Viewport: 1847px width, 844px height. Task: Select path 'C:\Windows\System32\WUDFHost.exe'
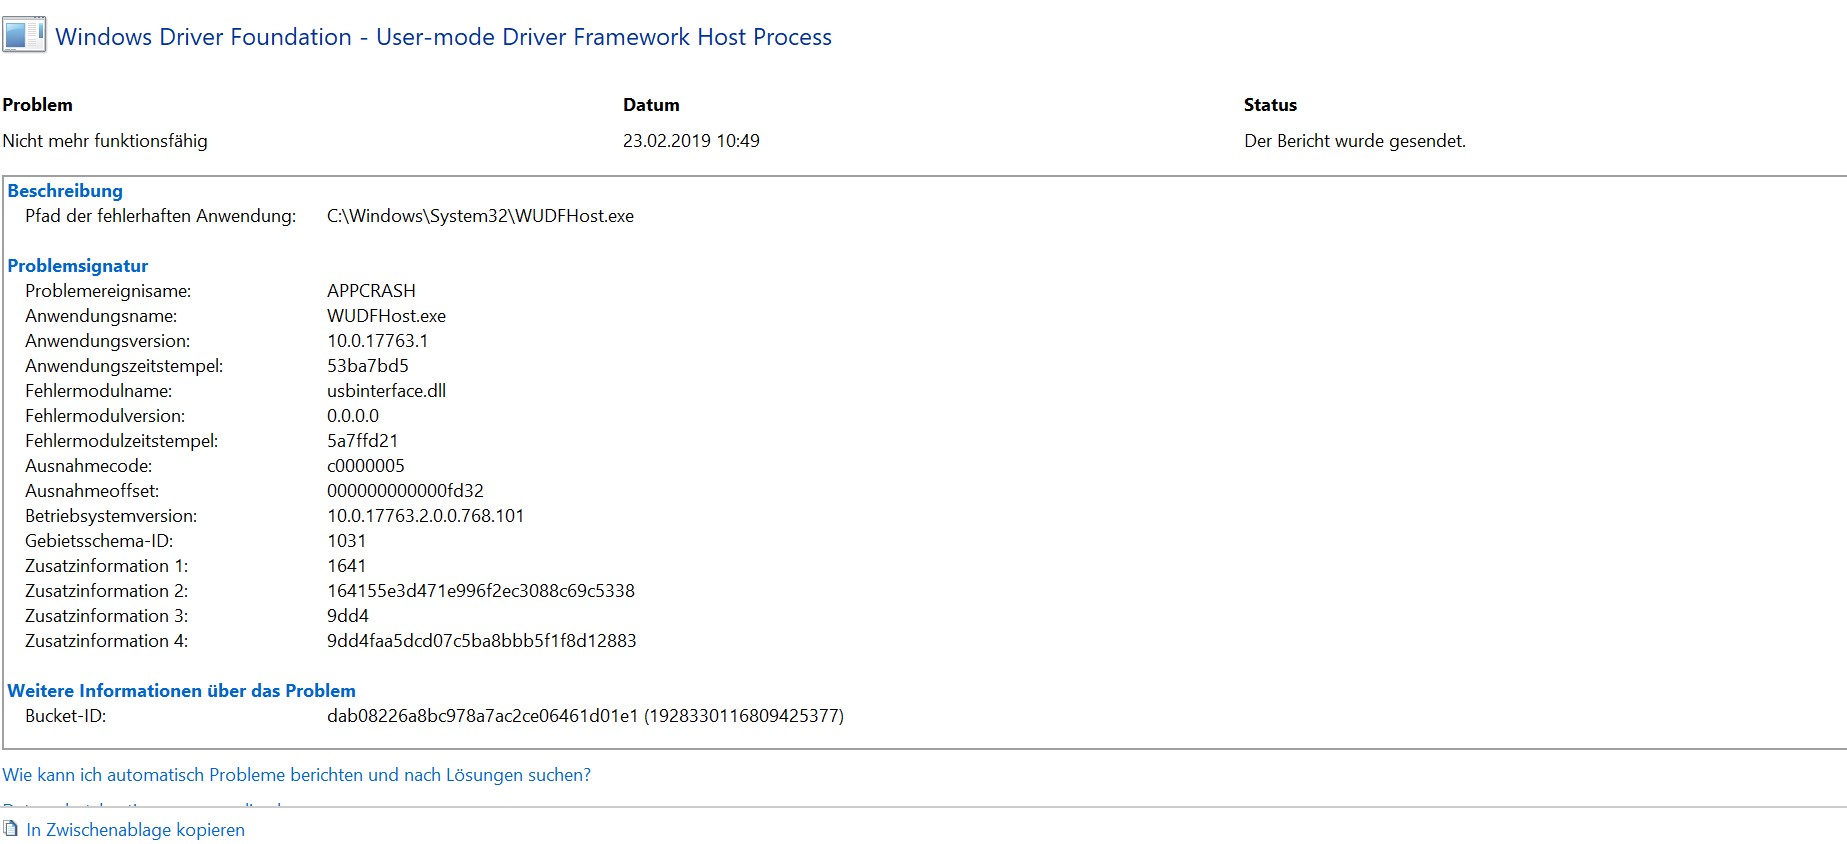pos(480,216)
